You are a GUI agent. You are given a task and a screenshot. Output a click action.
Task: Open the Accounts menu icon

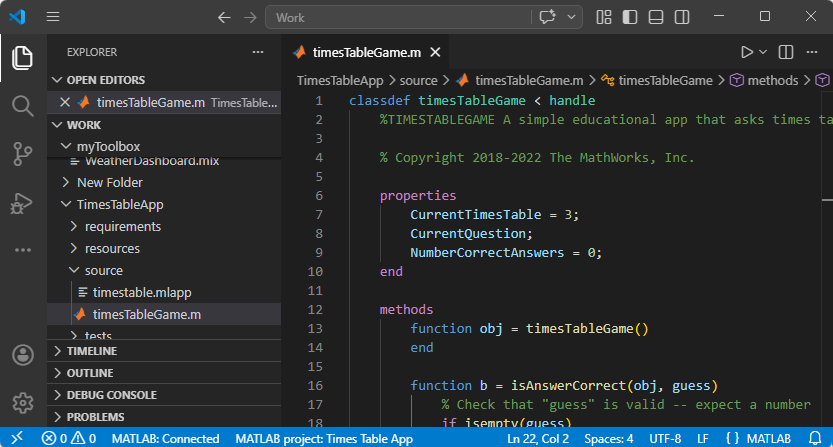[x=23, y=355]
